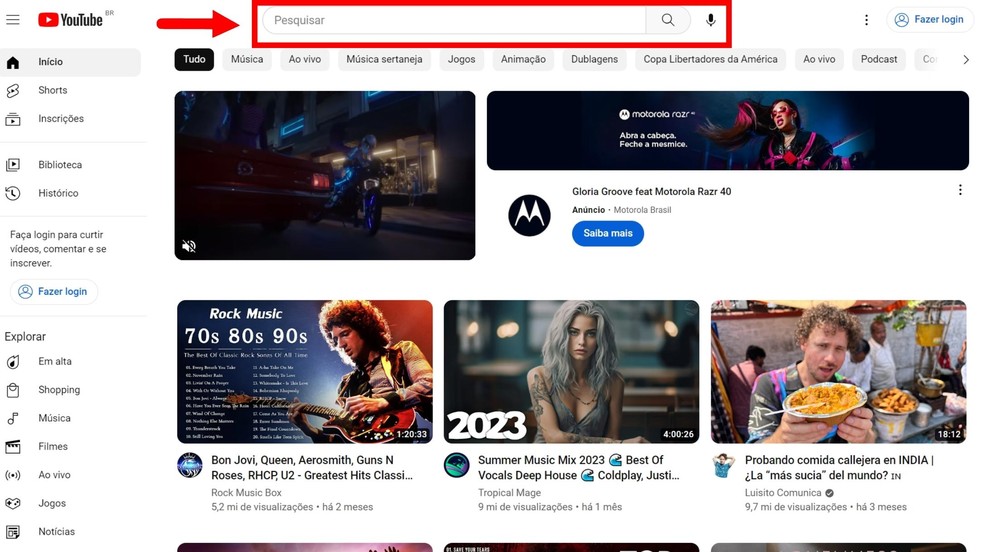Visit Rock Music Box channel name

pos(246,493)
